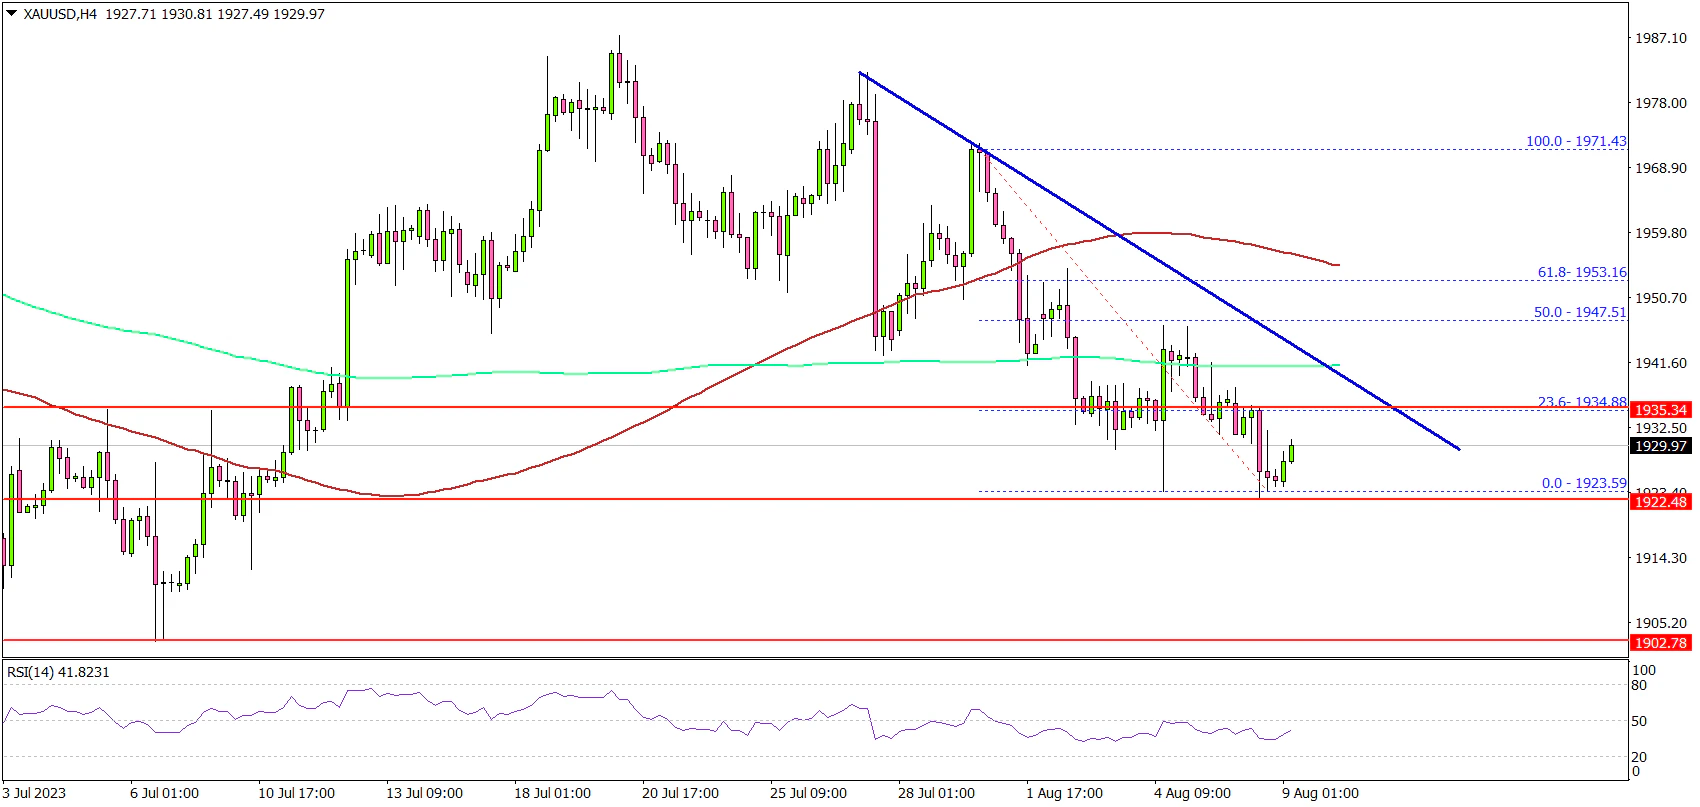The height and width of the screenshot is (807, 1700).
Task: Select the blue descending trend line end
Action: (x=1459, y=449)
